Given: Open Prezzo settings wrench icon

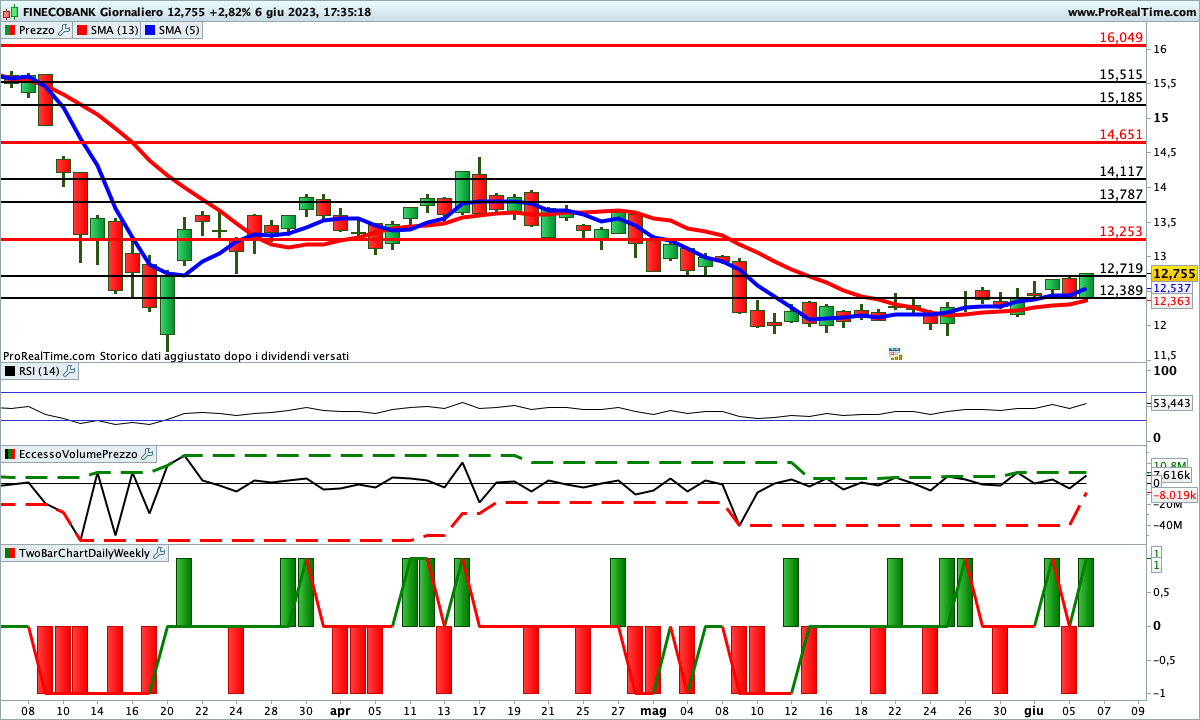Looking at the screenshot, I should (64, 30).
